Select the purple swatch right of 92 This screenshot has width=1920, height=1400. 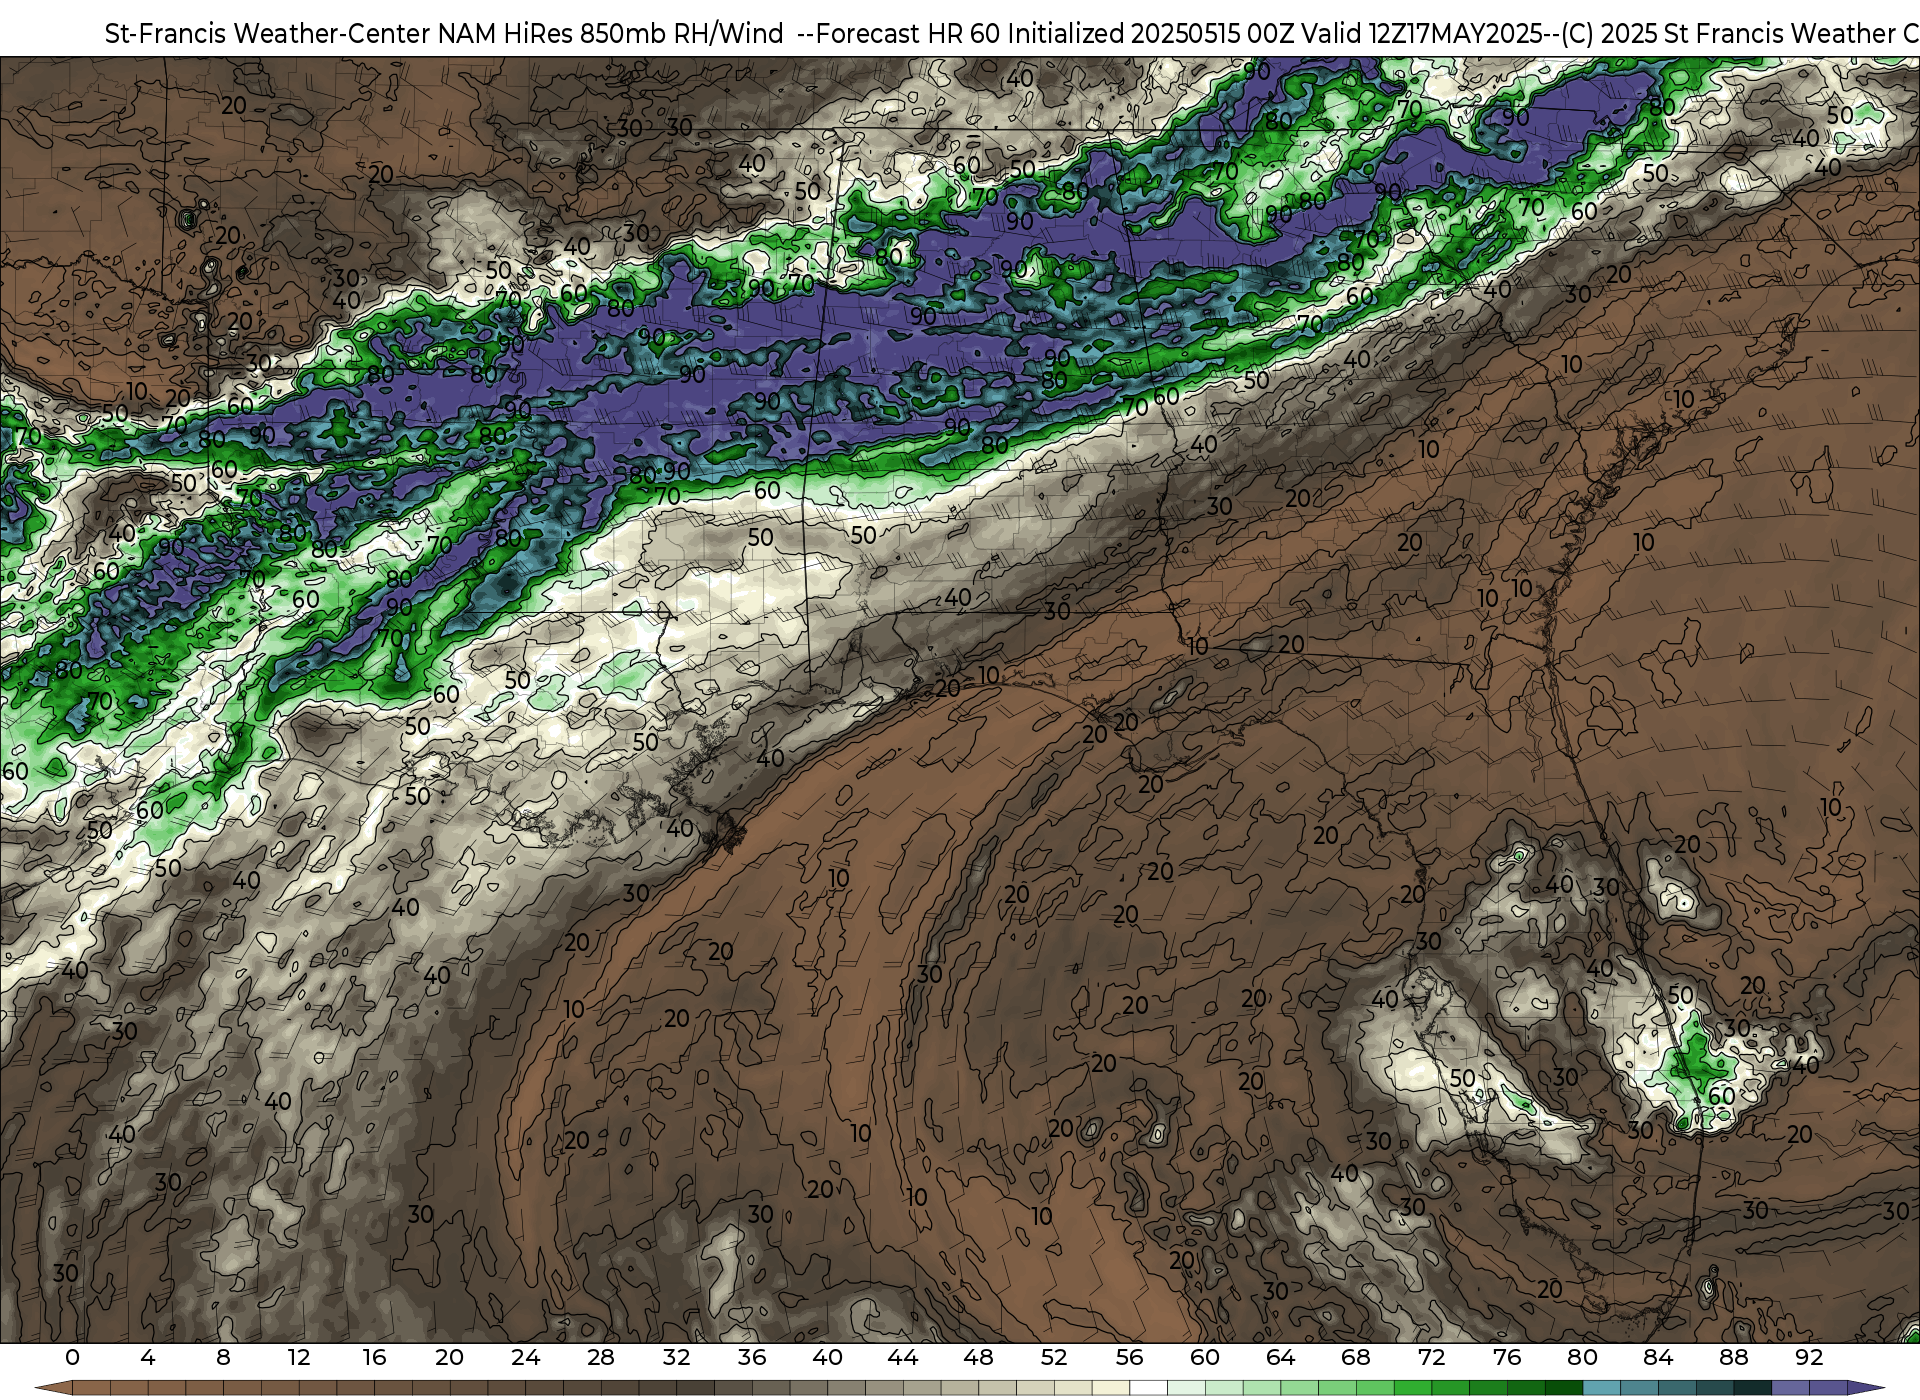tap(1828, 1388)
